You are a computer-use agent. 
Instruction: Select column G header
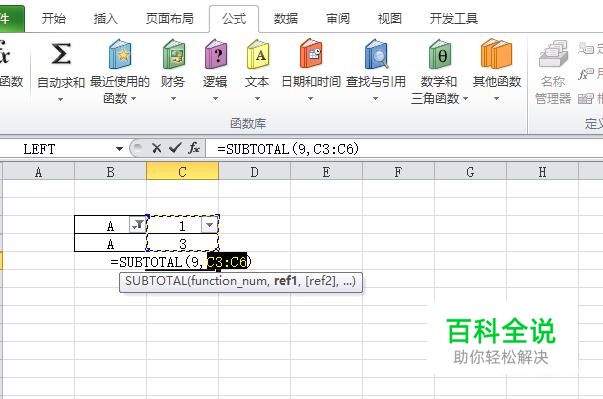pos(470,172)
